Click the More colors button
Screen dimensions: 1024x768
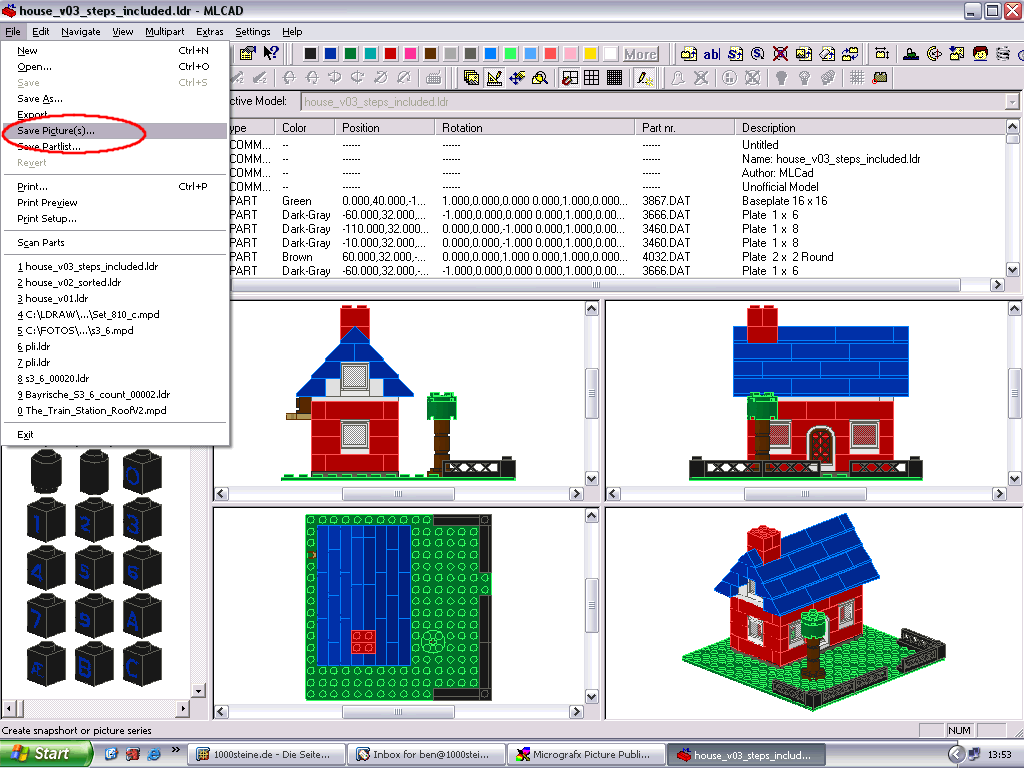point(640,54)
